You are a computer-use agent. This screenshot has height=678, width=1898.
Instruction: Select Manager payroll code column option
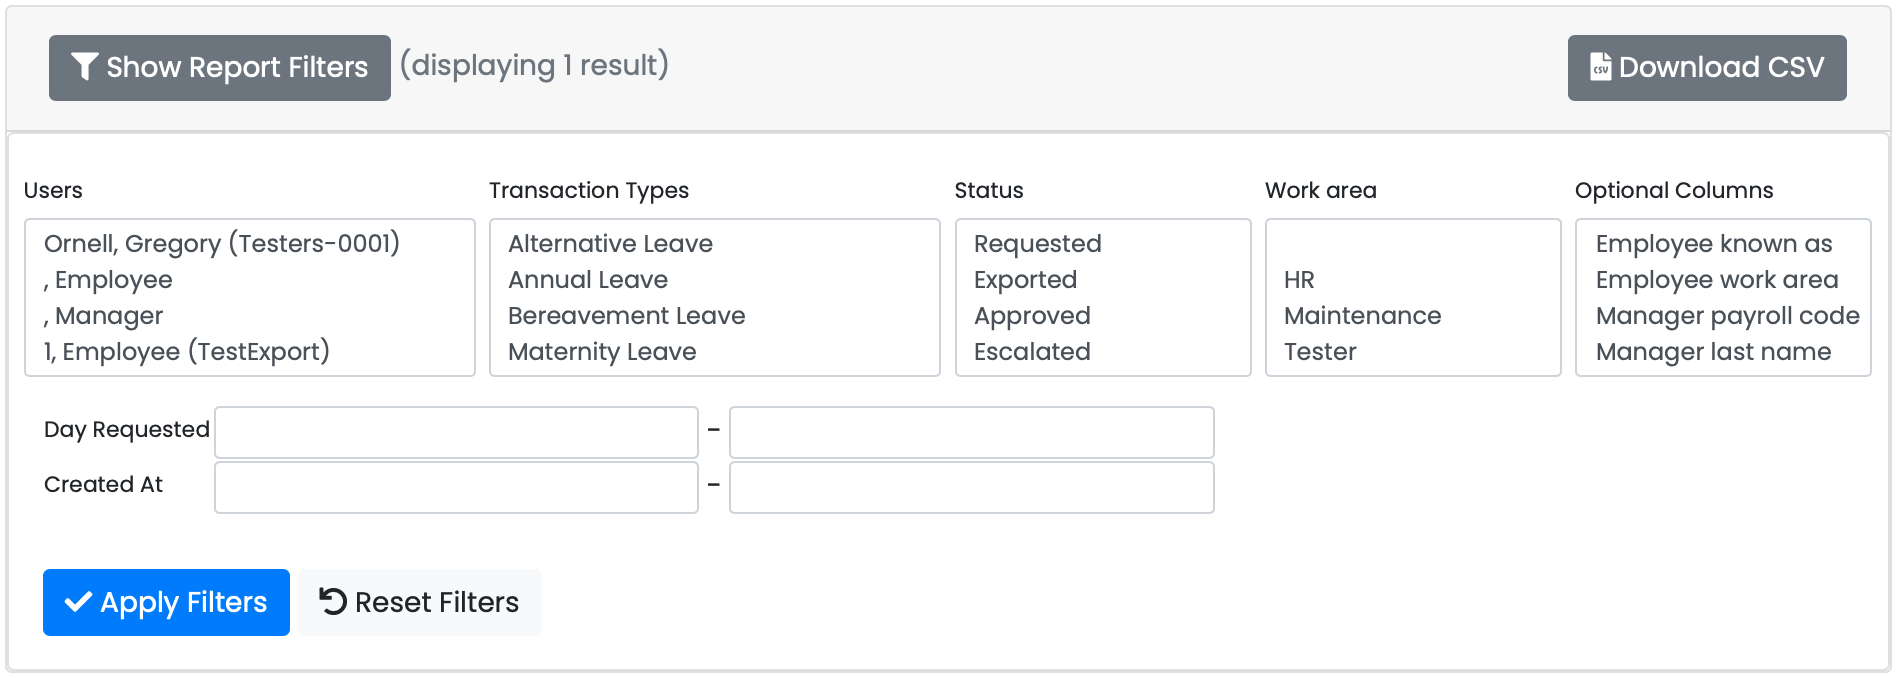pos(1727,315)
